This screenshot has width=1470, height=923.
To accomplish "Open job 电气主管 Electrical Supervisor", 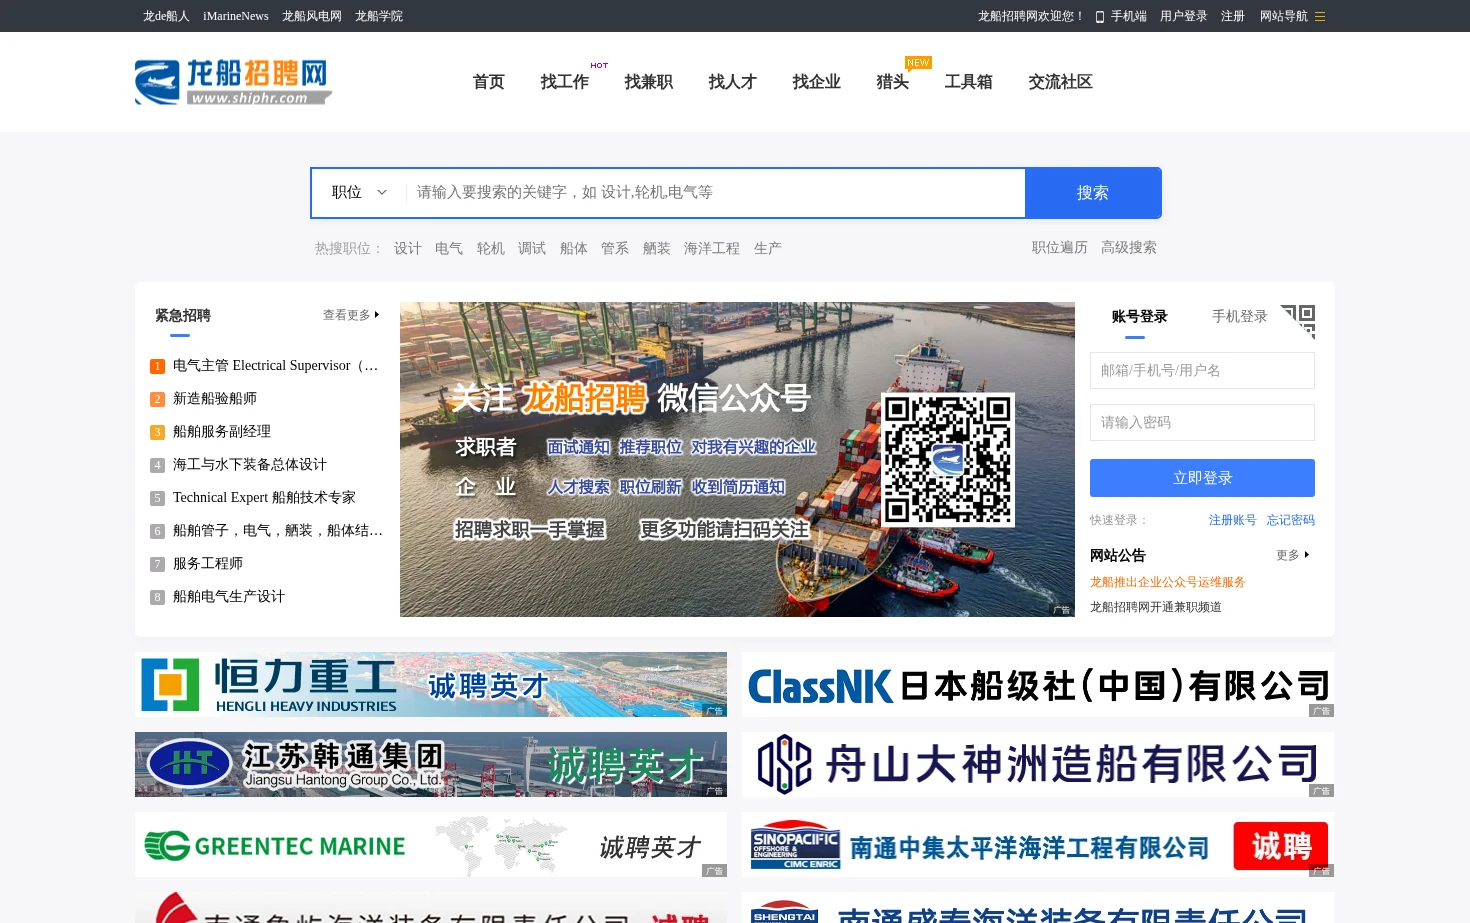I will pos(276,366).
